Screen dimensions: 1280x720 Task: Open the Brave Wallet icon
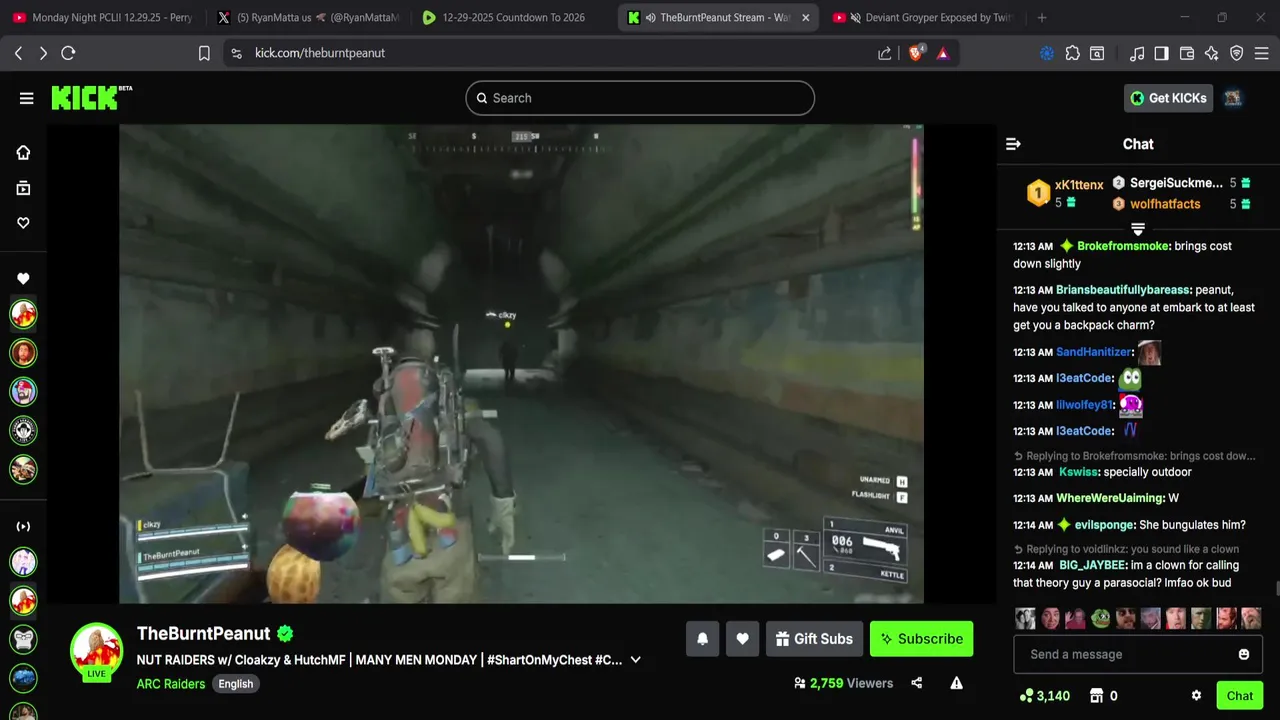[1187, 53]
